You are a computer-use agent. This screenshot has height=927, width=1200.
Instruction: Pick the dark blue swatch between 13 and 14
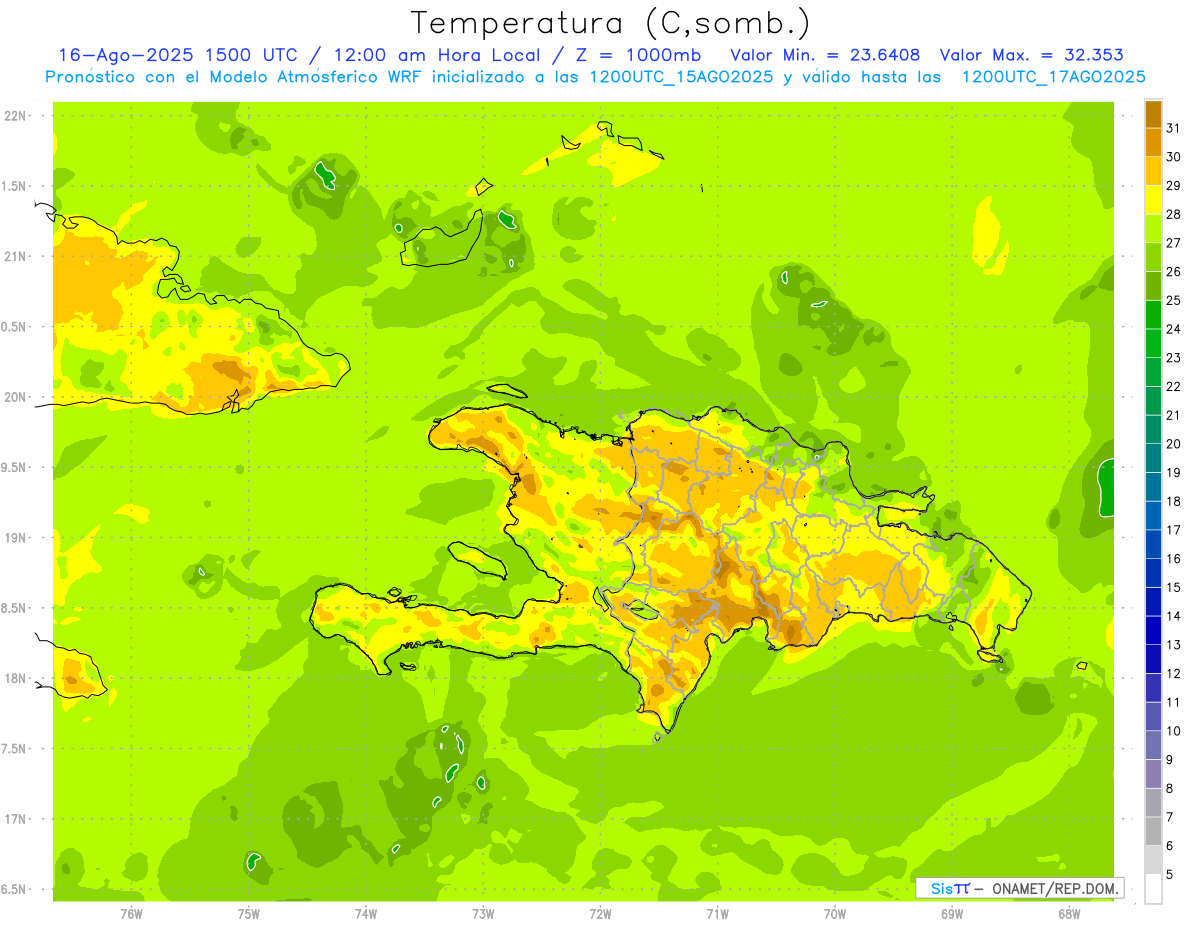pyautogui.click(x=1153, y=630)
